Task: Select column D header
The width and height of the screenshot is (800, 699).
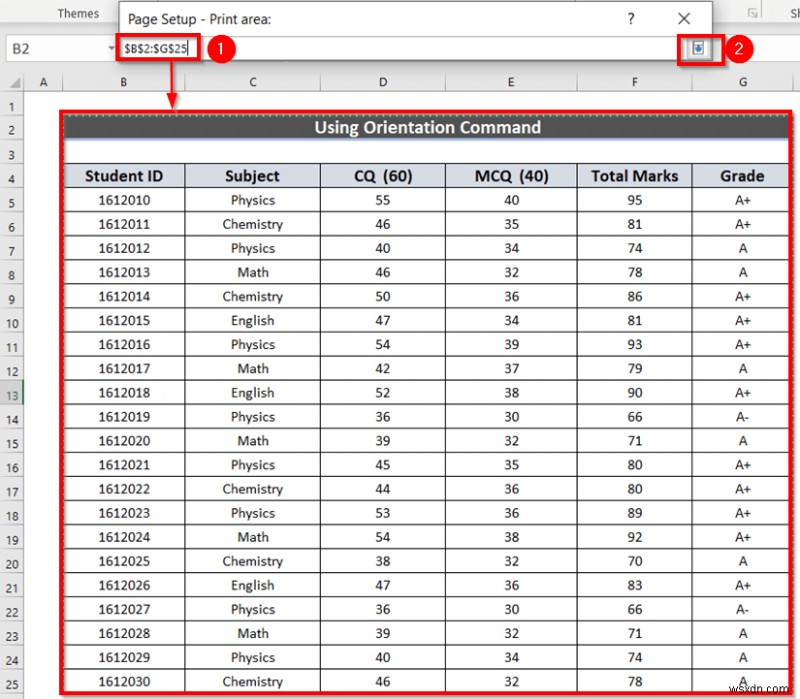Action: pyautogui.click(x=382, y=82)
